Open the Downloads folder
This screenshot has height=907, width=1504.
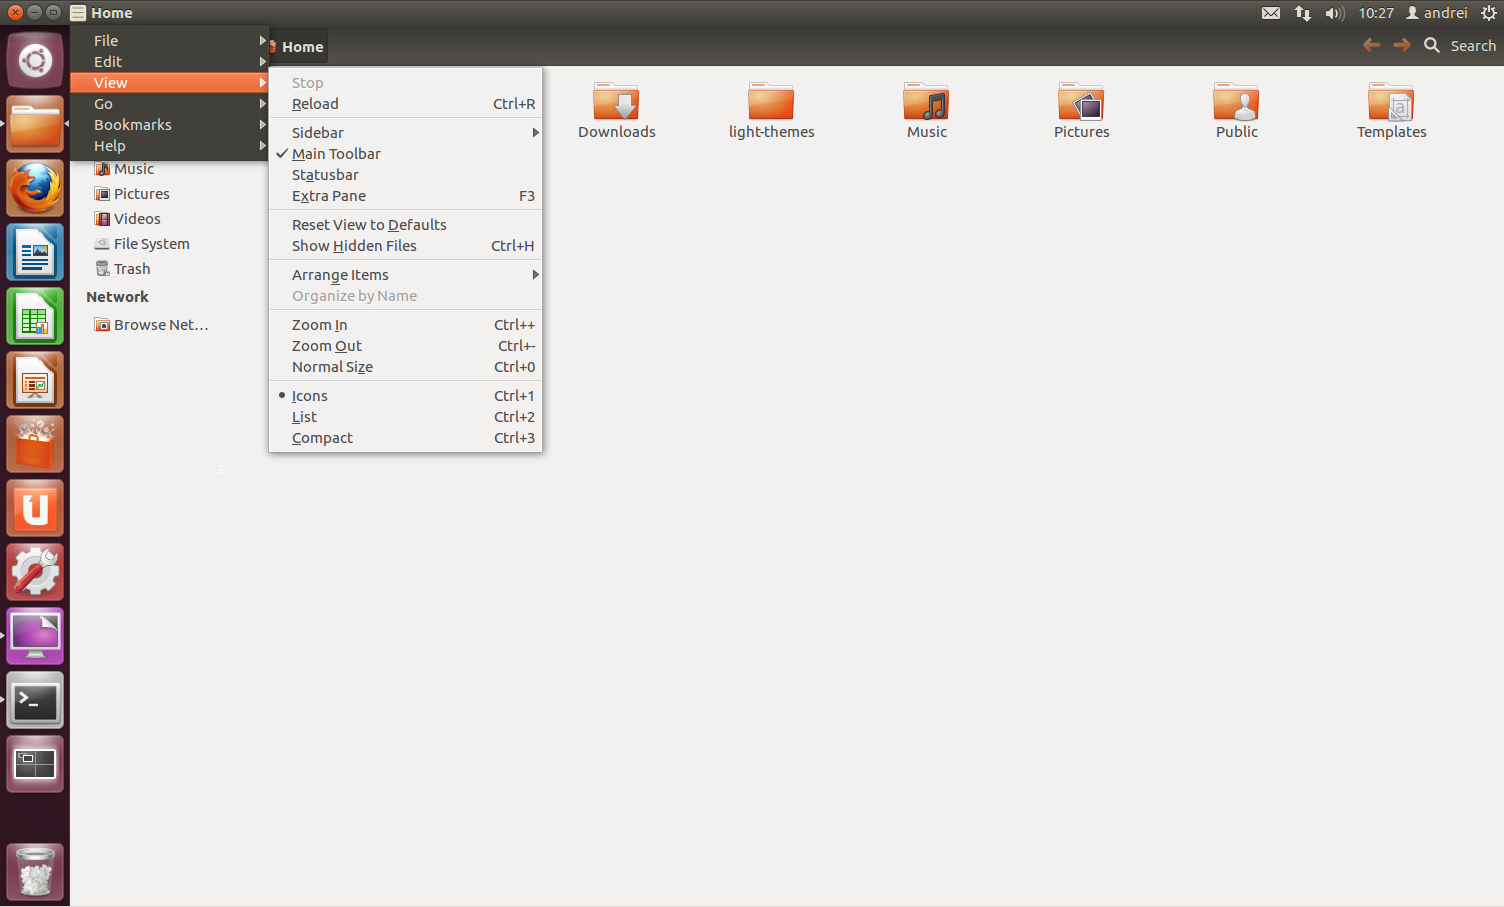pyautogui.click(x=616, y=102)
